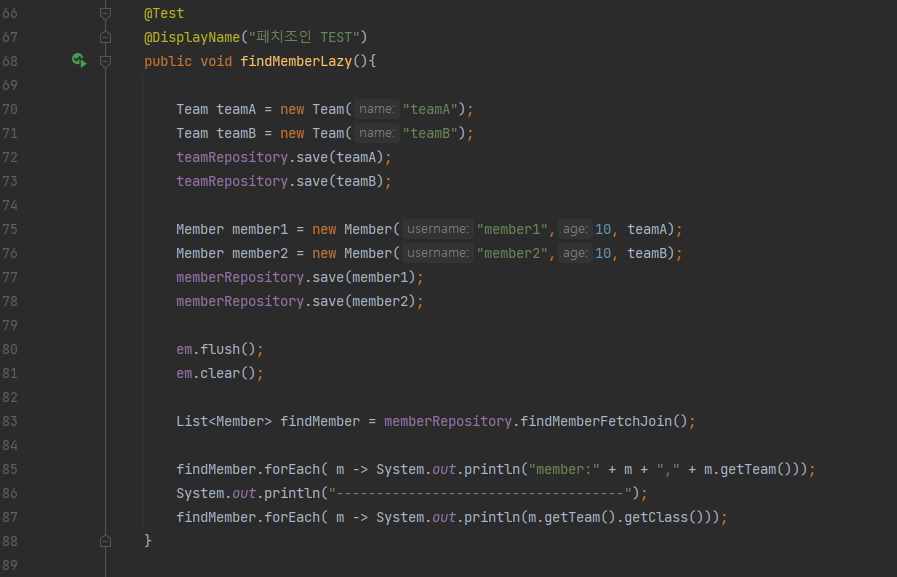Viewport: 897px width, 577px height.
Task: Click line number 68 in the gutter
Action: tap(10, 61)
